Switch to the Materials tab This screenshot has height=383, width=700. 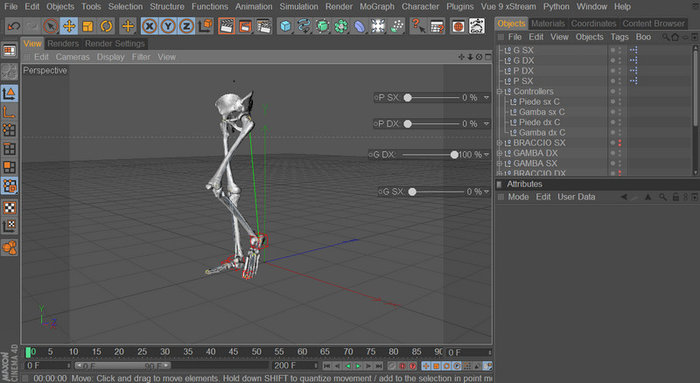[548, 23]
